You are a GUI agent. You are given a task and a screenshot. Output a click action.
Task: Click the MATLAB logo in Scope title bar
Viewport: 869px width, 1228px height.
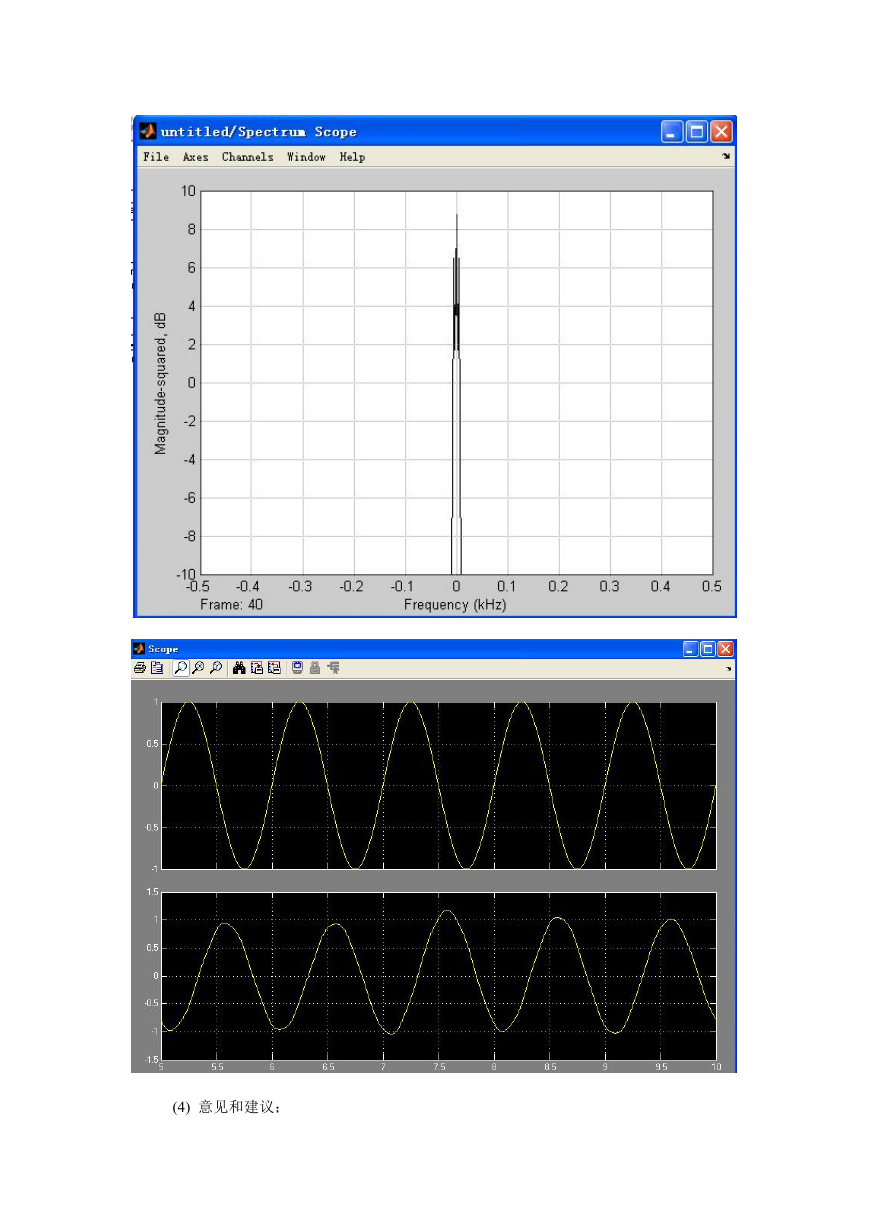[x=139, y=649]
